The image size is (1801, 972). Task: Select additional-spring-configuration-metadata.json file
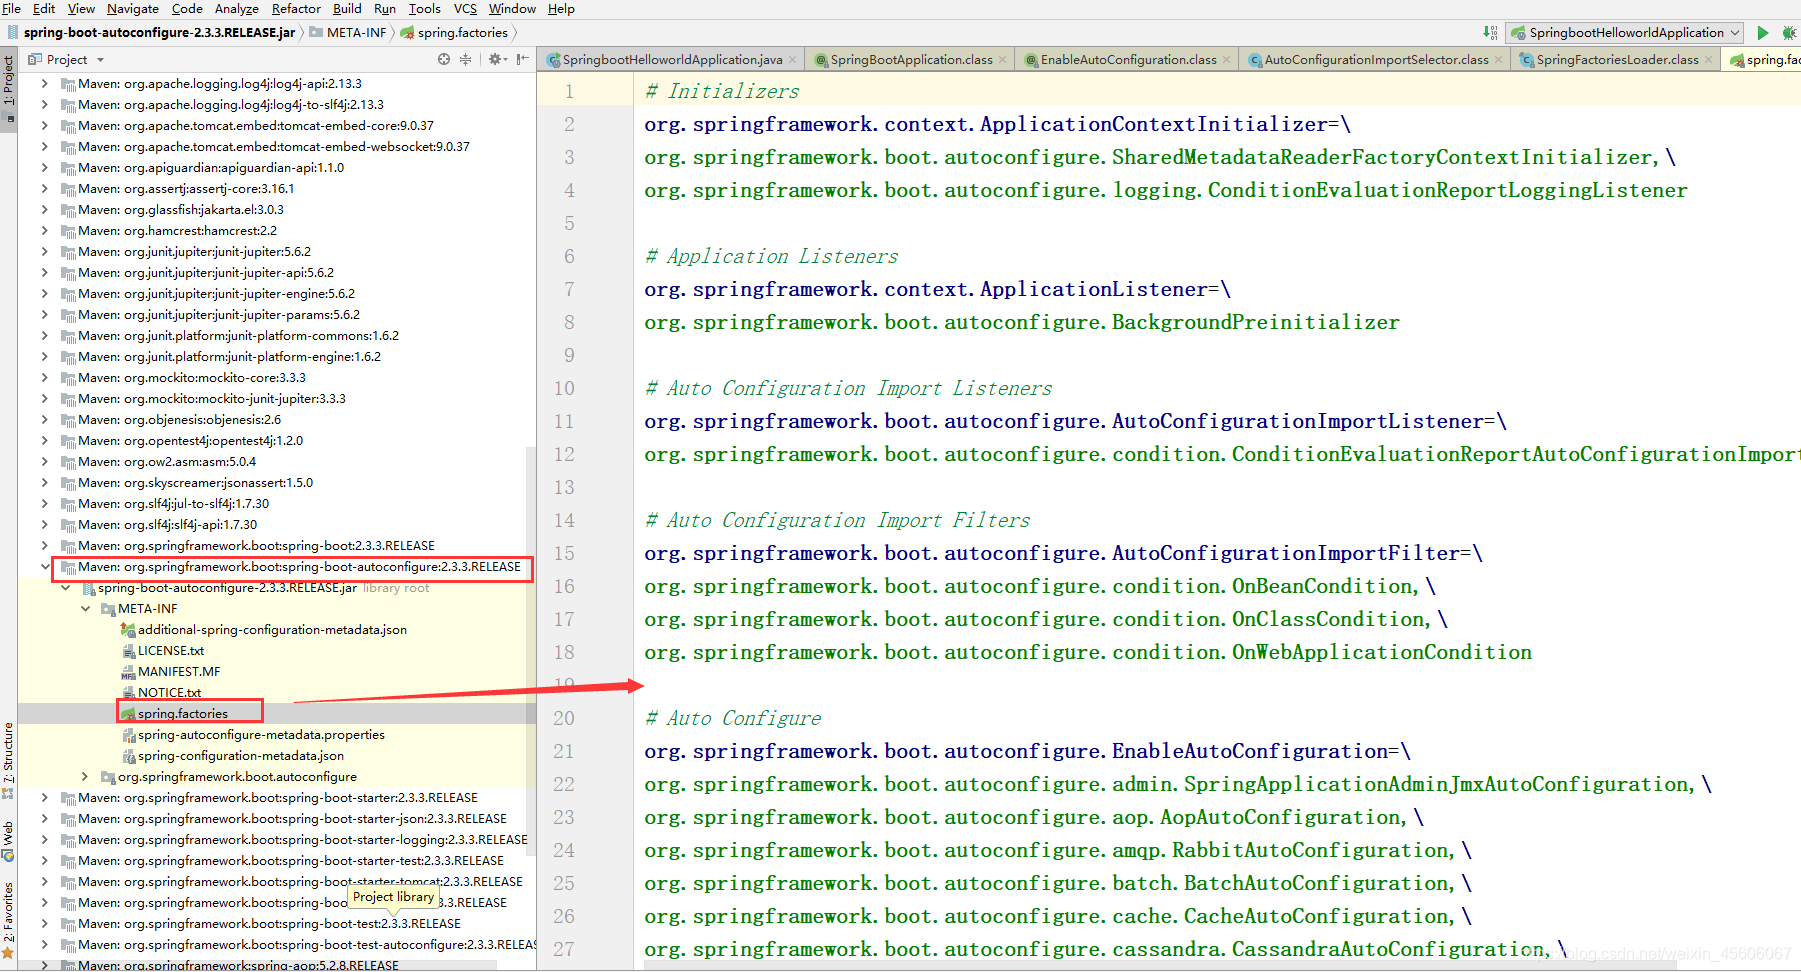272,630
